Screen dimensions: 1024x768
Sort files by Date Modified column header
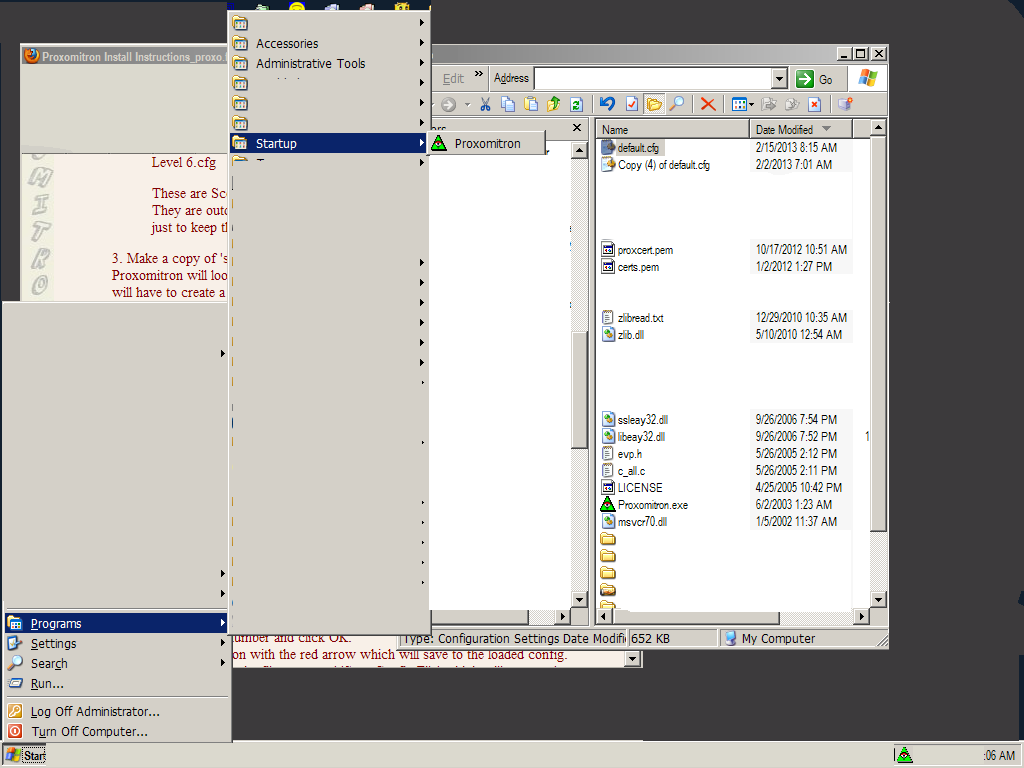(x=784, y=130)
